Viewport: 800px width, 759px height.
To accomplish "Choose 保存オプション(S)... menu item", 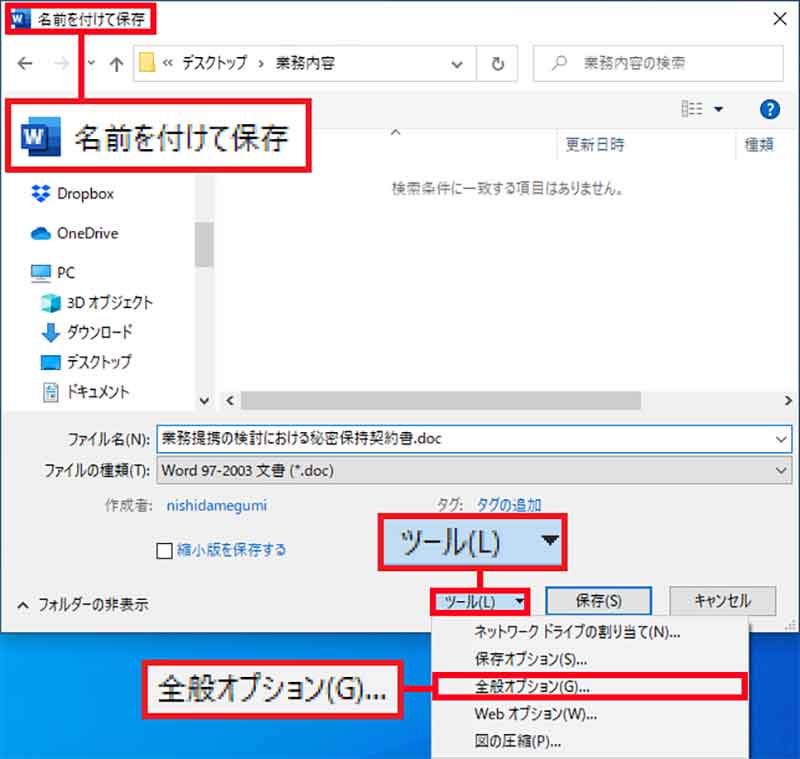I will point(590,659).
